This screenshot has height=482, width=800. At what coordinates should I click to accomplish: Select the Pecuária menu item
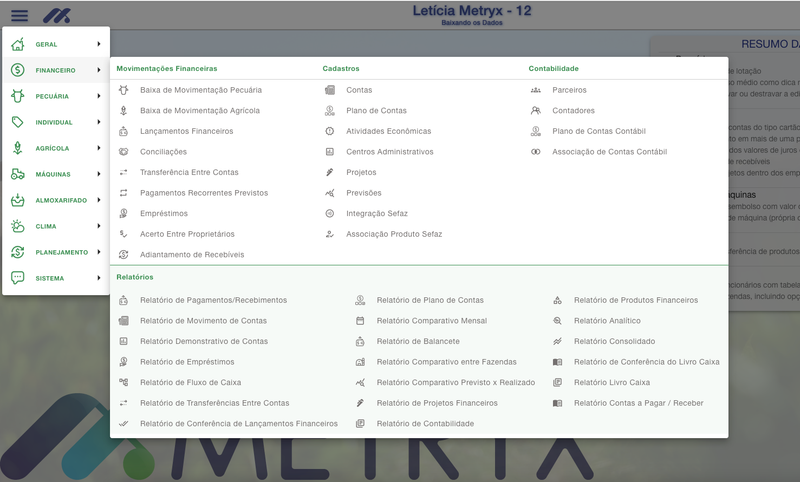tap(56, 96)
